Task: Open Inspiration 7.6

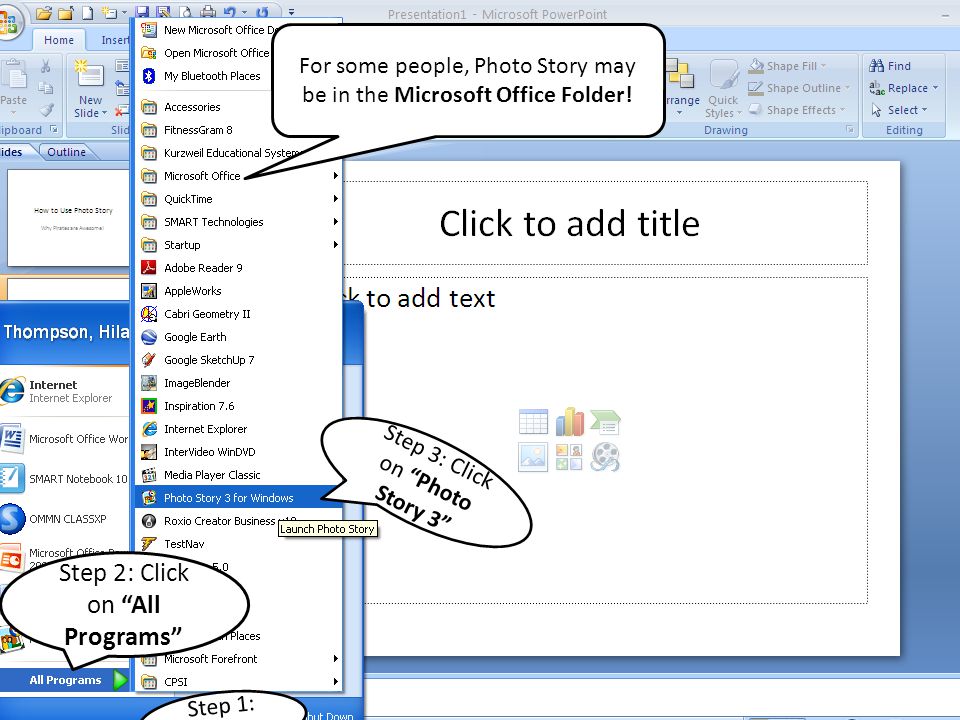Action: 238,406
